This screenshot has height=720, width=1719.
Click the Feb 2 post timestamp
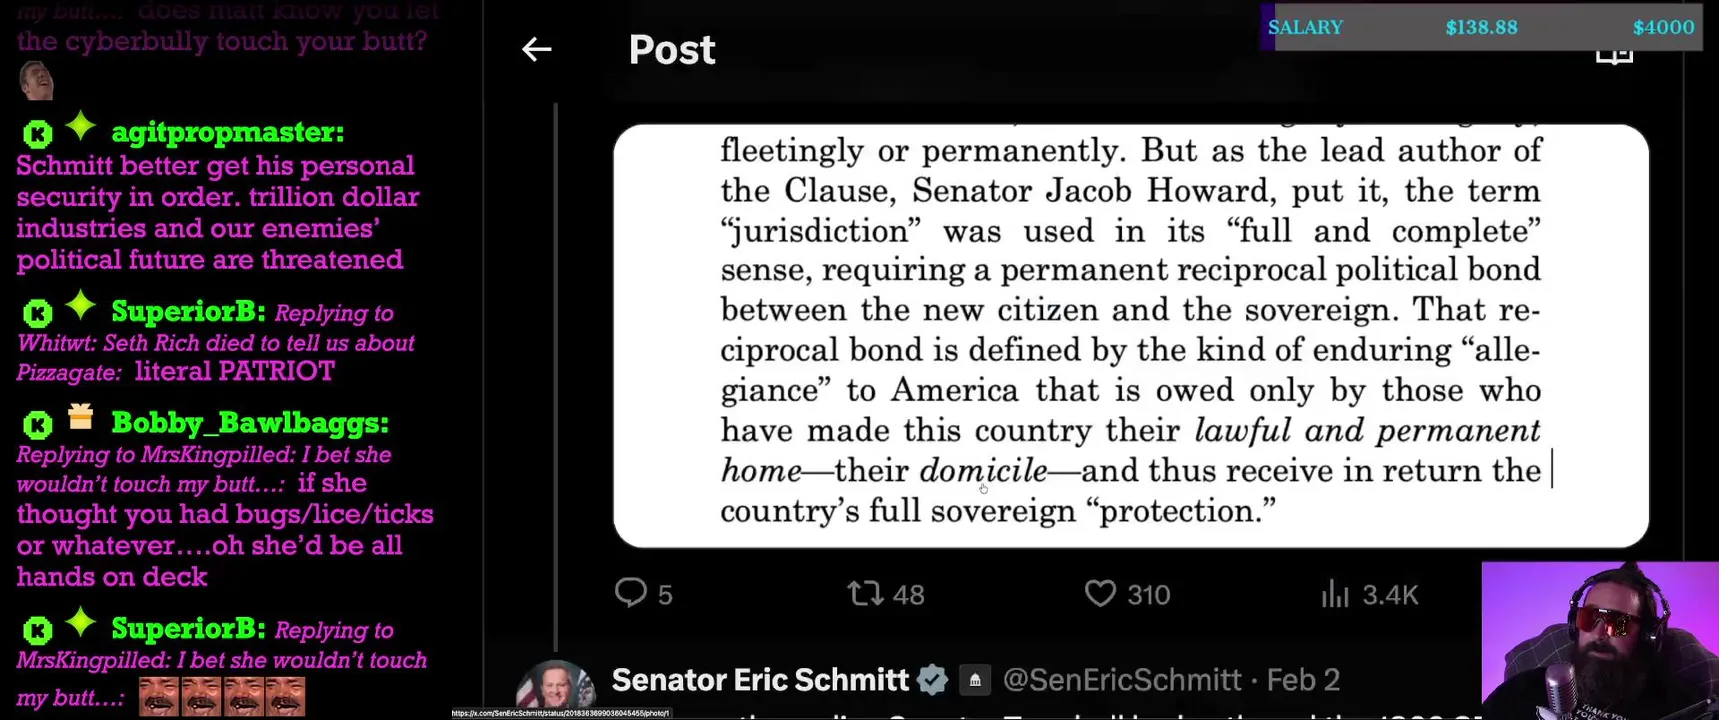[1302, 680]
